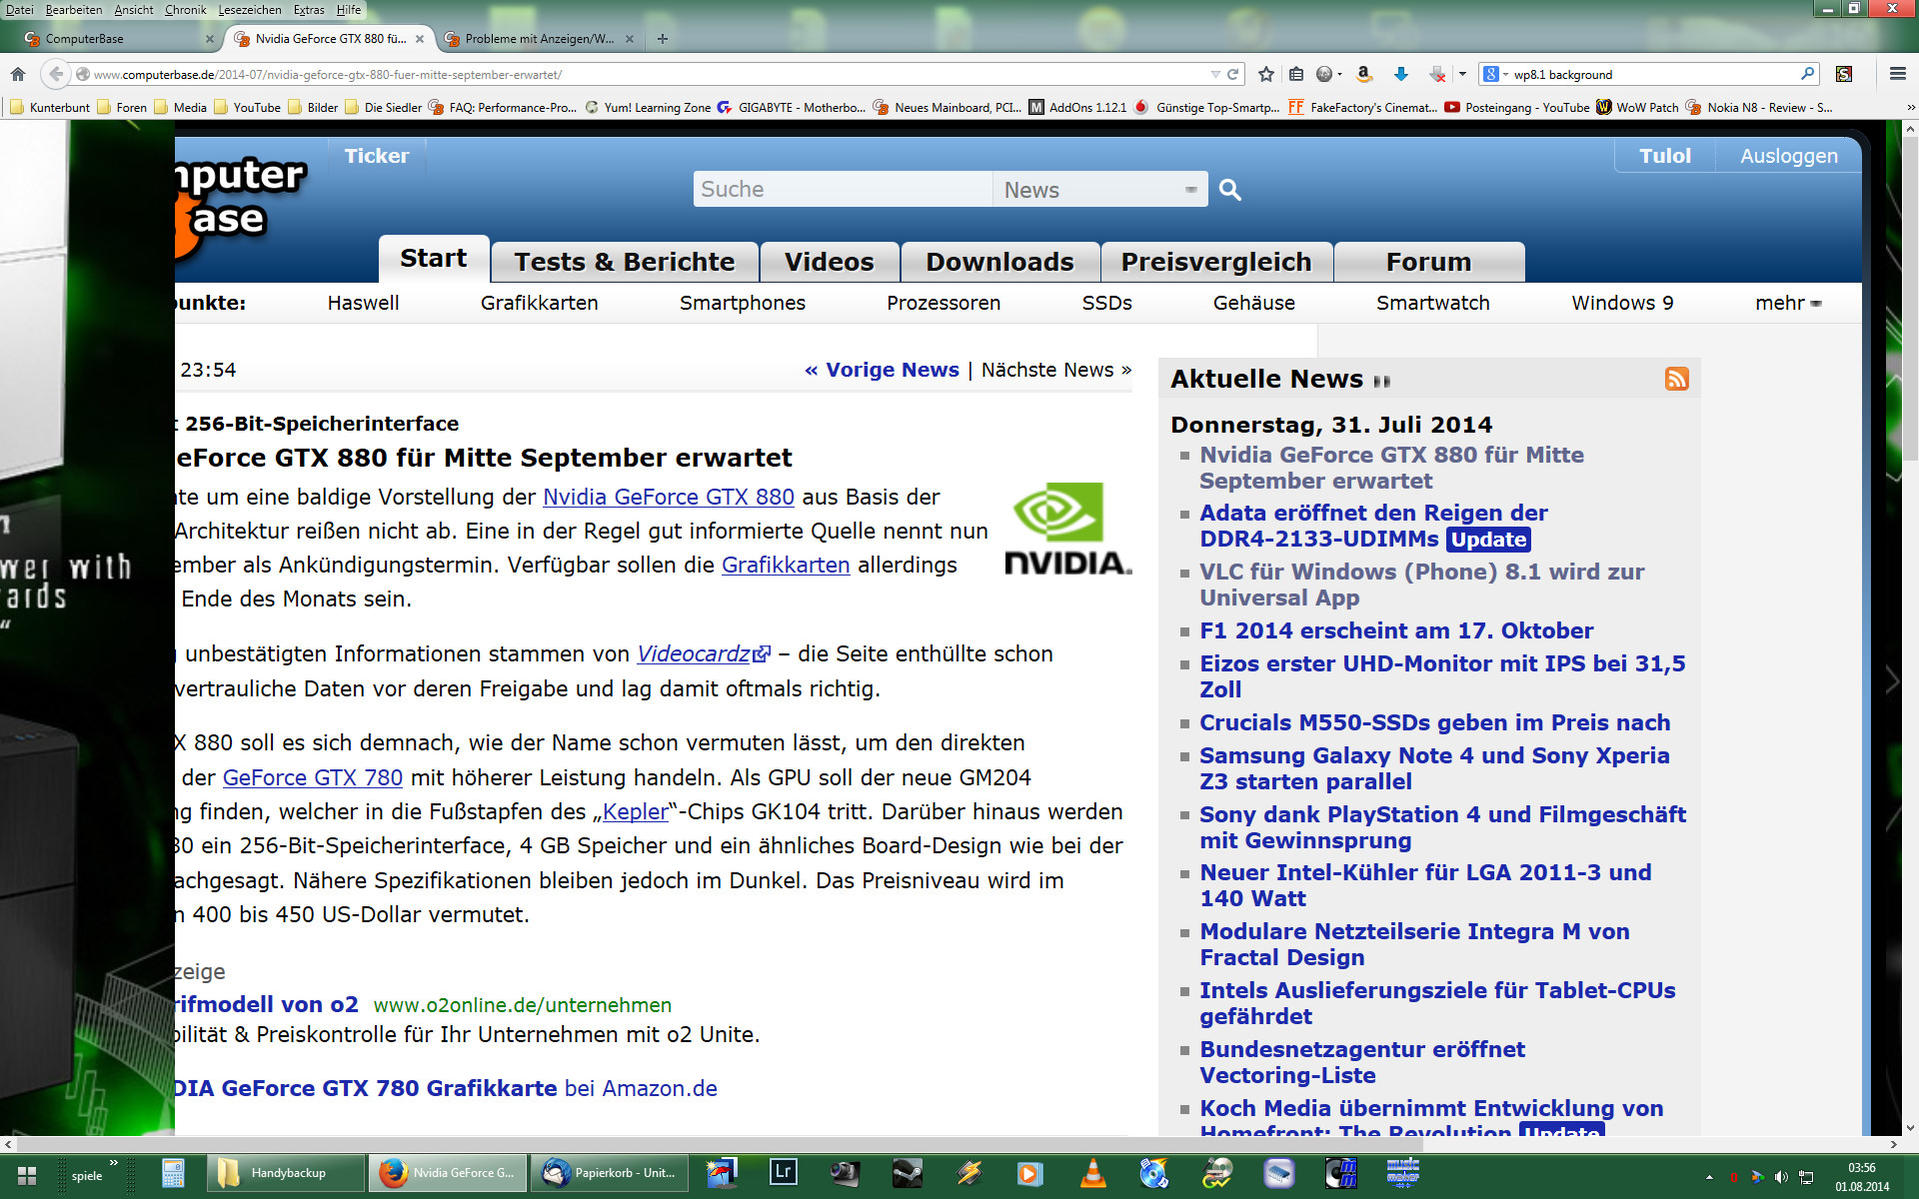This screenshot has height=1199, width=1919.
Task: Open the Downloads site tab
Action: [999, 261]
